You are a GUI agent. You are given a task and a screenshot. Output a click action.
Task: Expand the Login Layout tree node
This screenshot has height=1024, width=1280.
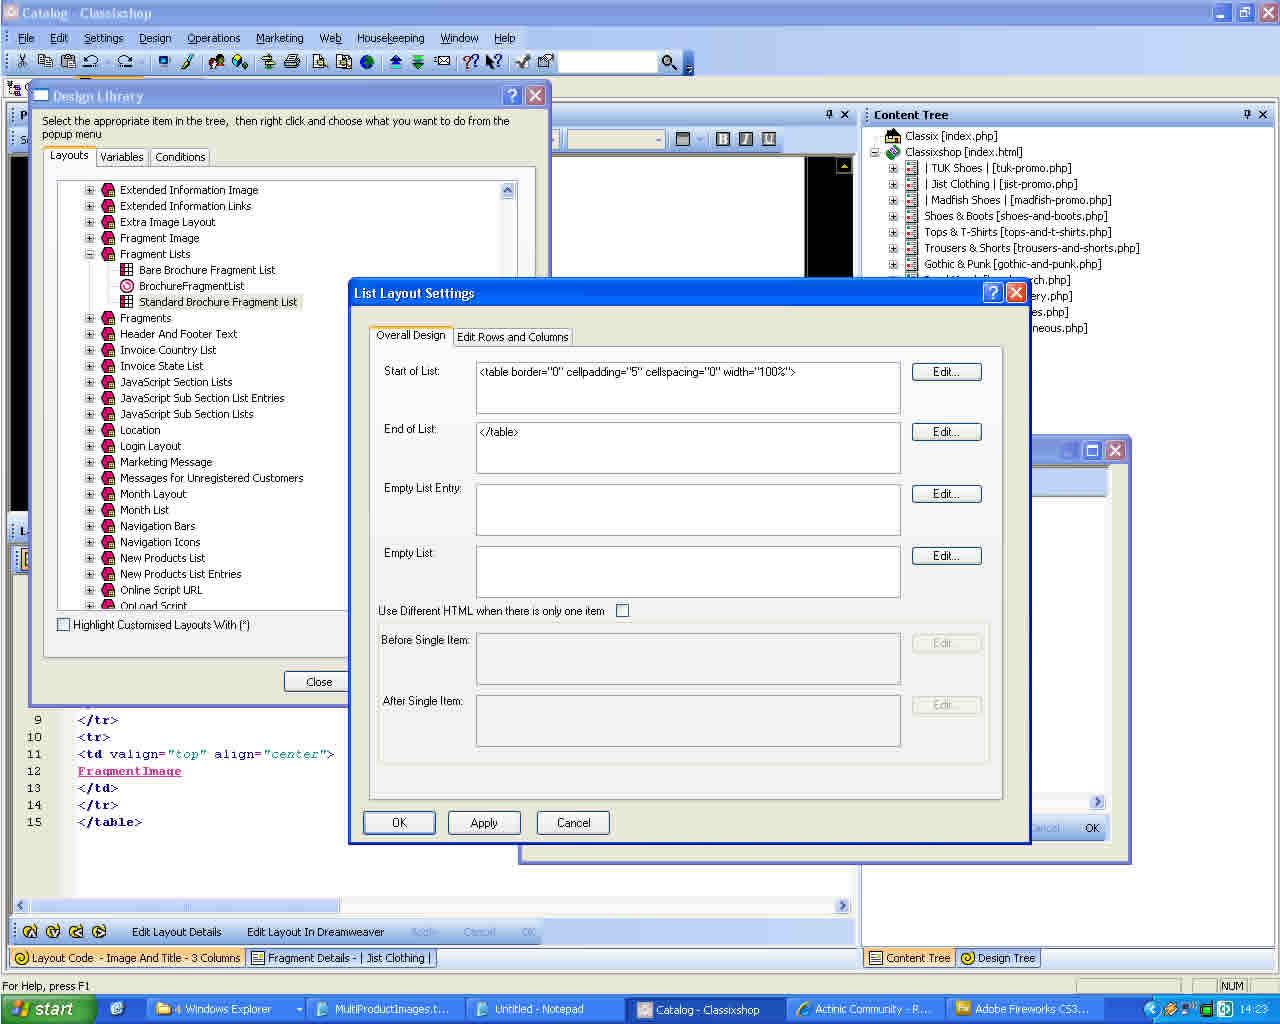tap(90, 446)
